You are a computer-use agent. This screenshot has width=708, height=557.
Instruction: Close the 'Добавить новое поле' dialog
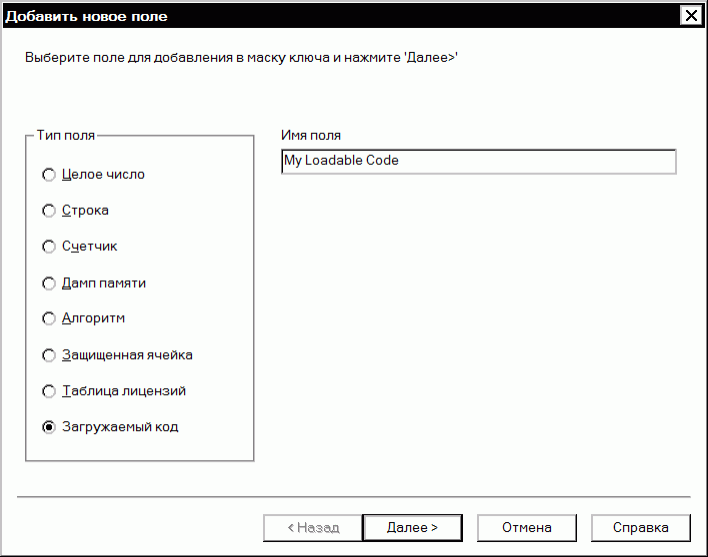click(x=689, y=16)
